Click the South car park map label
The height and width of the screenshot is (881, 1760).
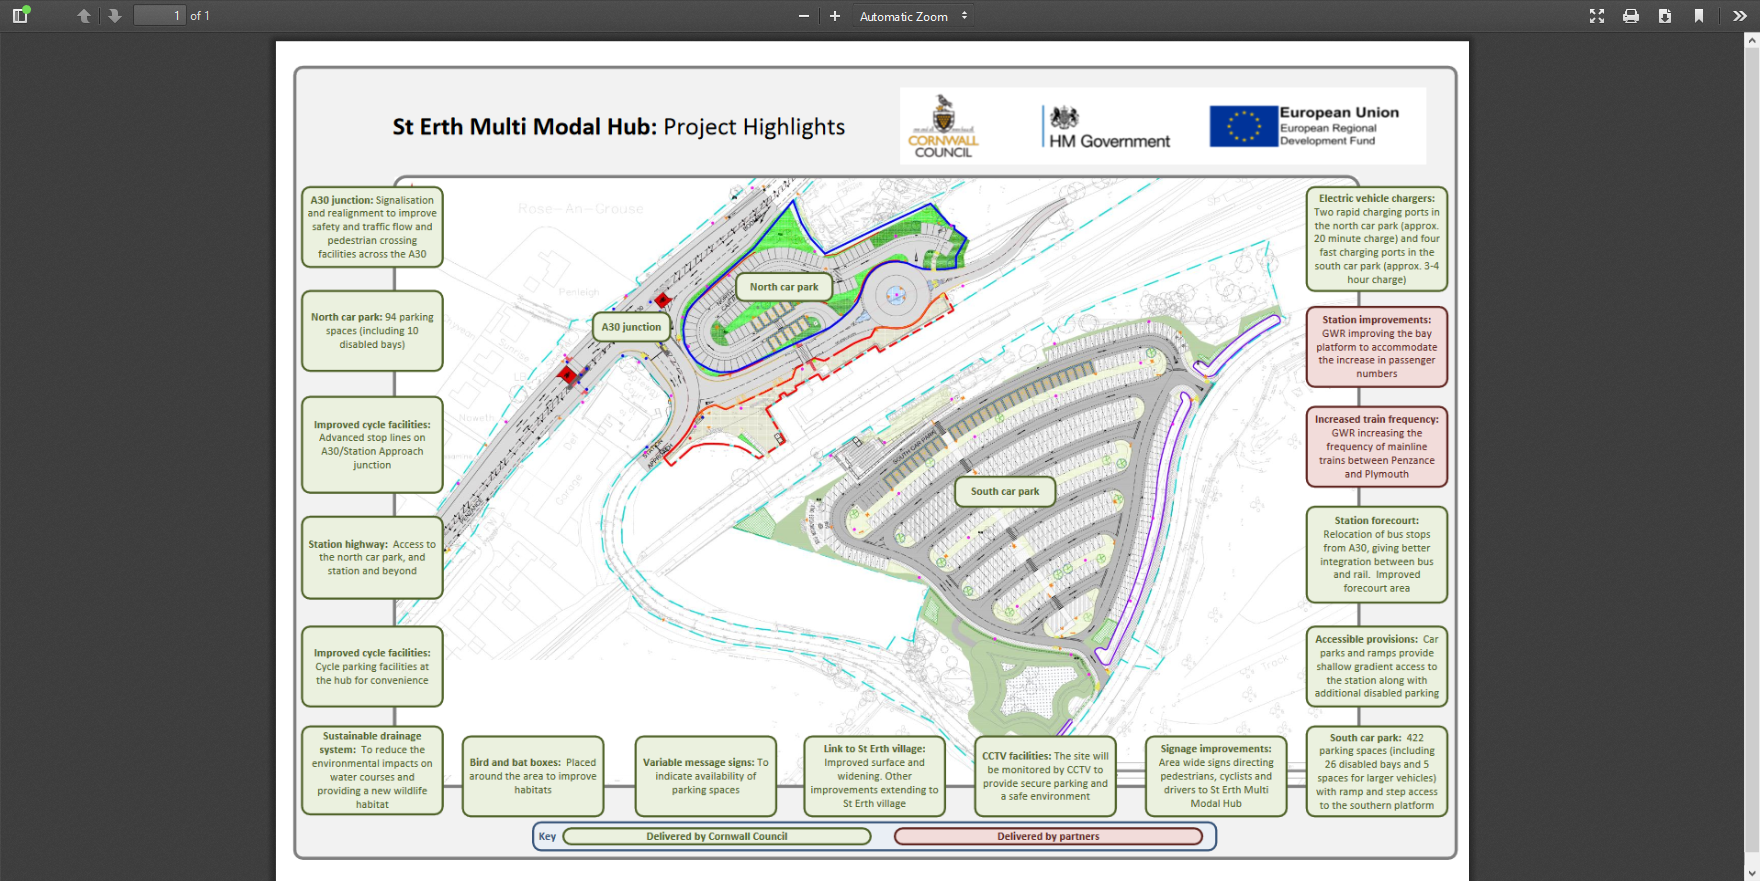[1005, 491]
